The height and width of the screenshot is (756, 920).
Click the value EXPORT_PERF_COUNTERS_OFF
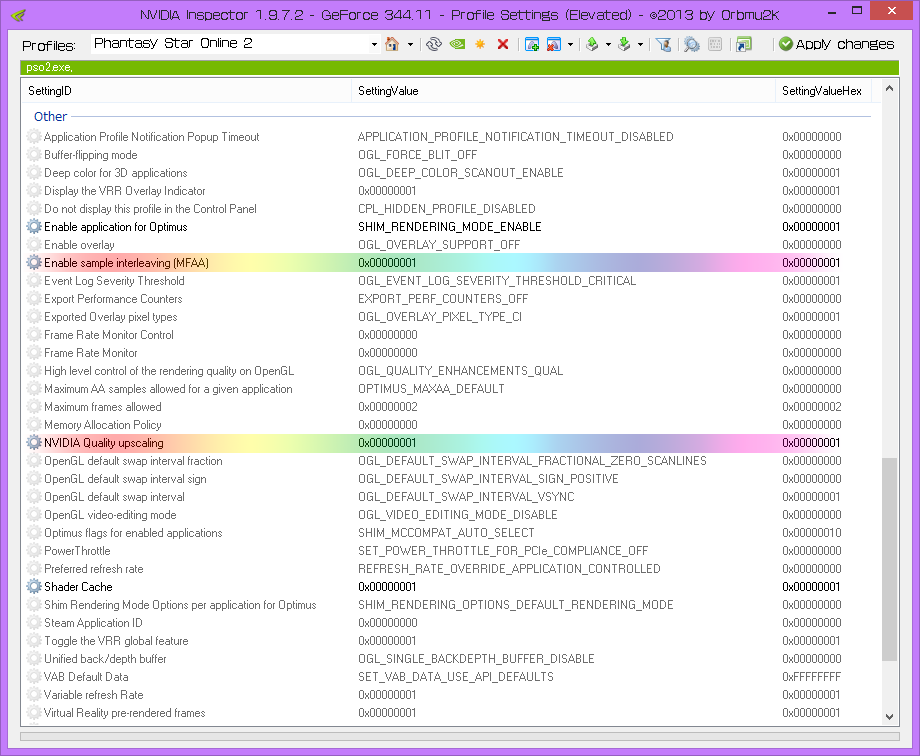point(443,299)
